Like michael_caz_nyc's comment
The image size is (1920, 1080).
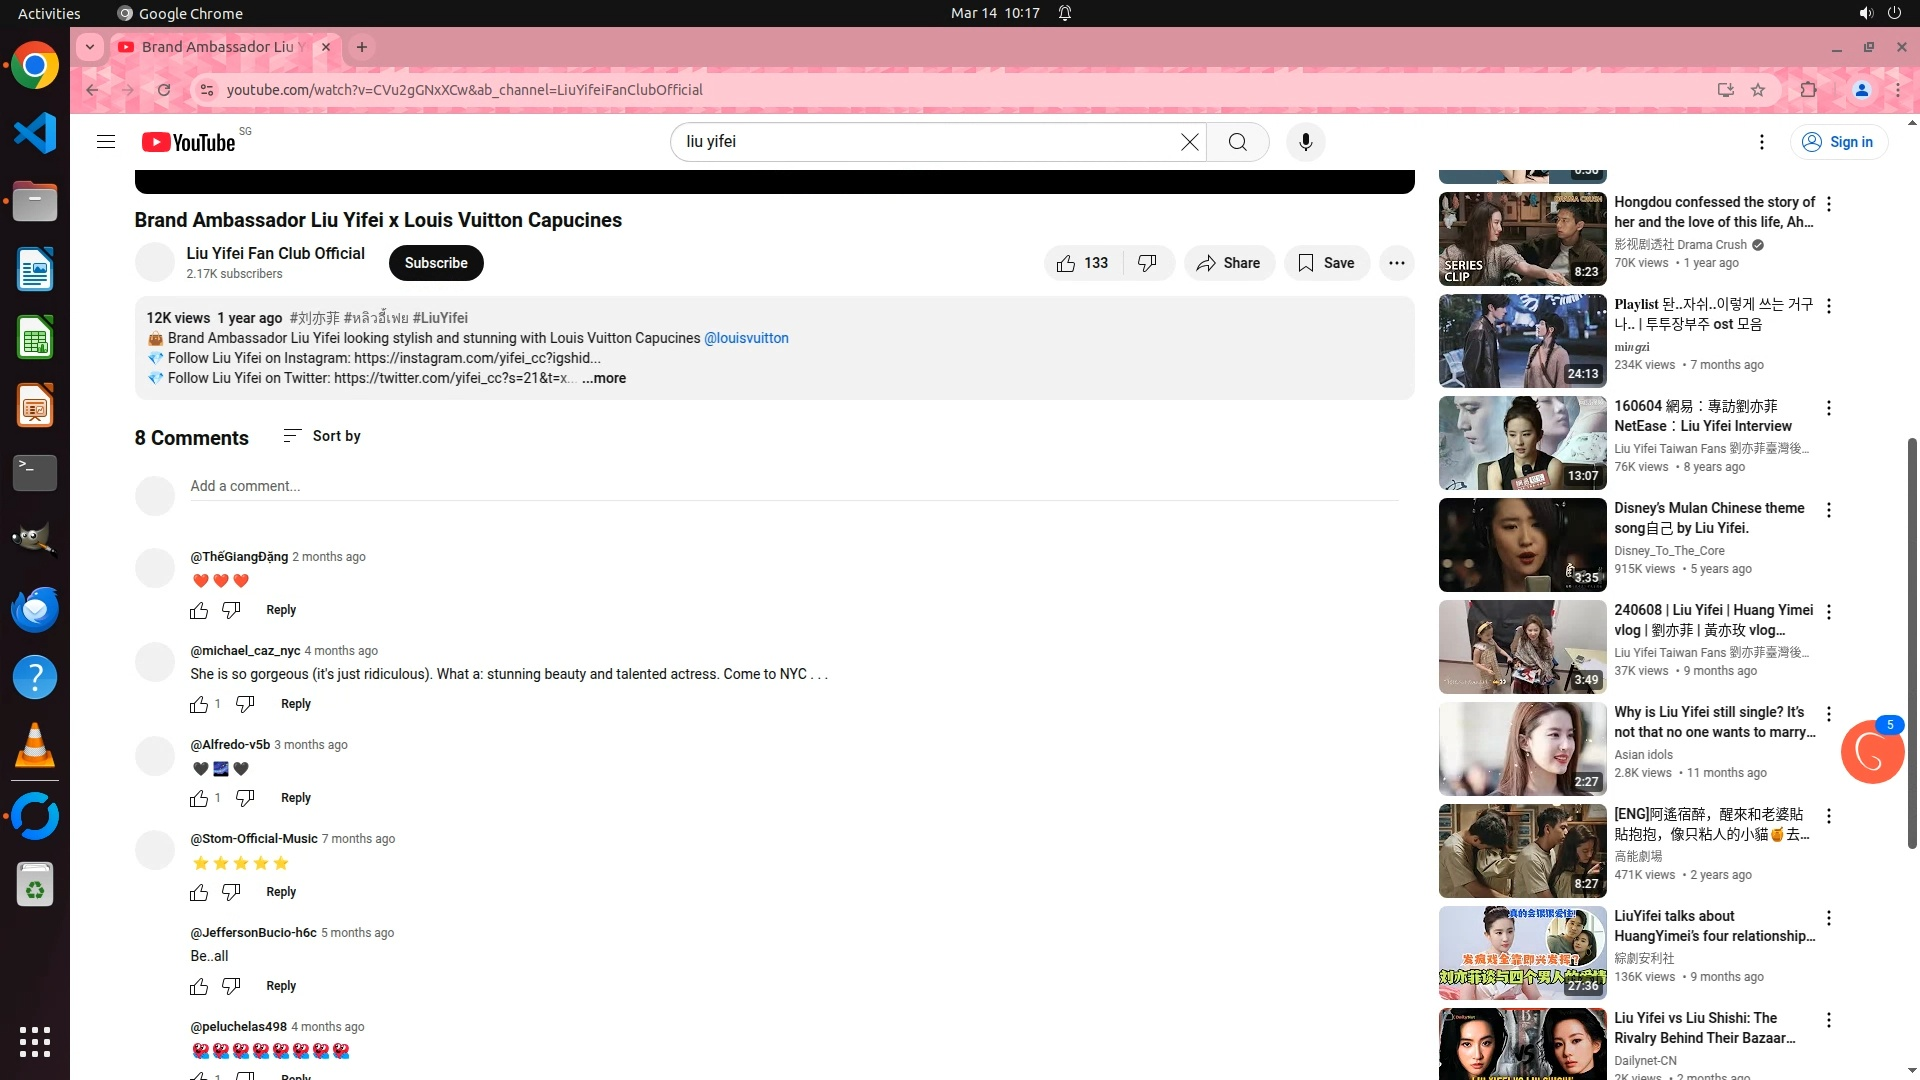click(x=199, y=704)
